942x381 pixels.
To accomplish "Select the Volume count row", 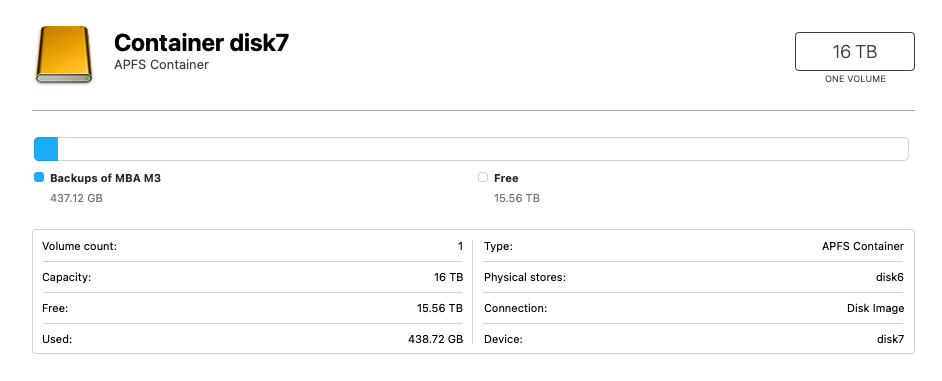I will (x=252, y=246).
